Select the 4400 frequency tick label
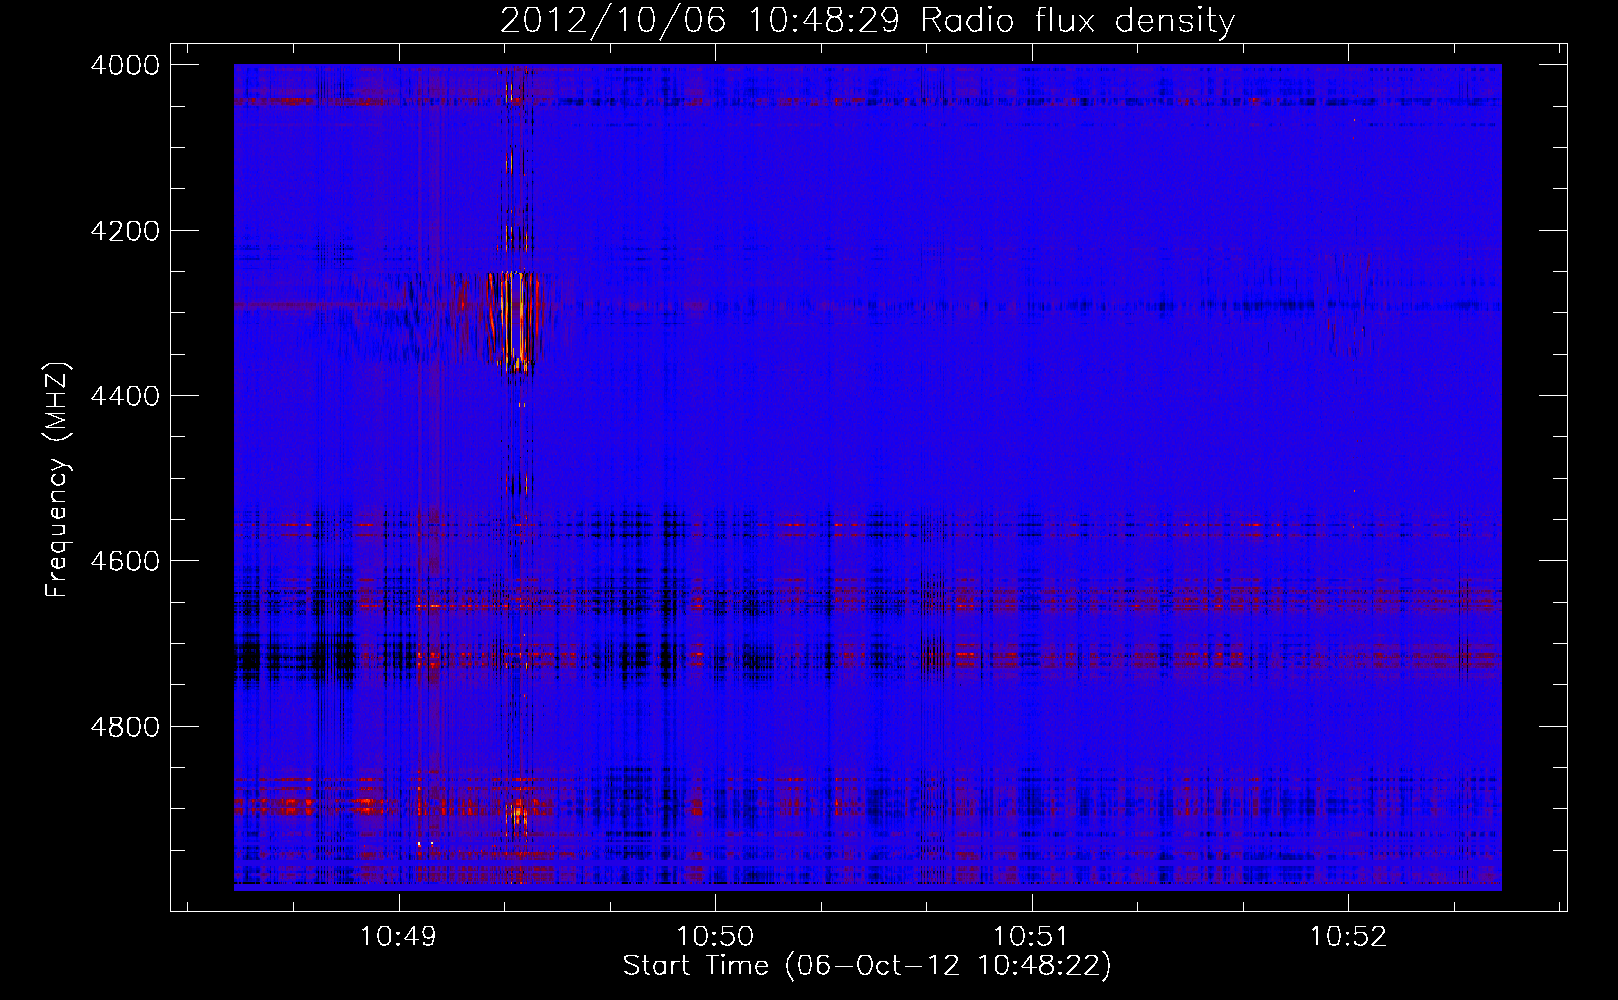Viewport: 1618px width, 1000px height. (x=125, y=396)
